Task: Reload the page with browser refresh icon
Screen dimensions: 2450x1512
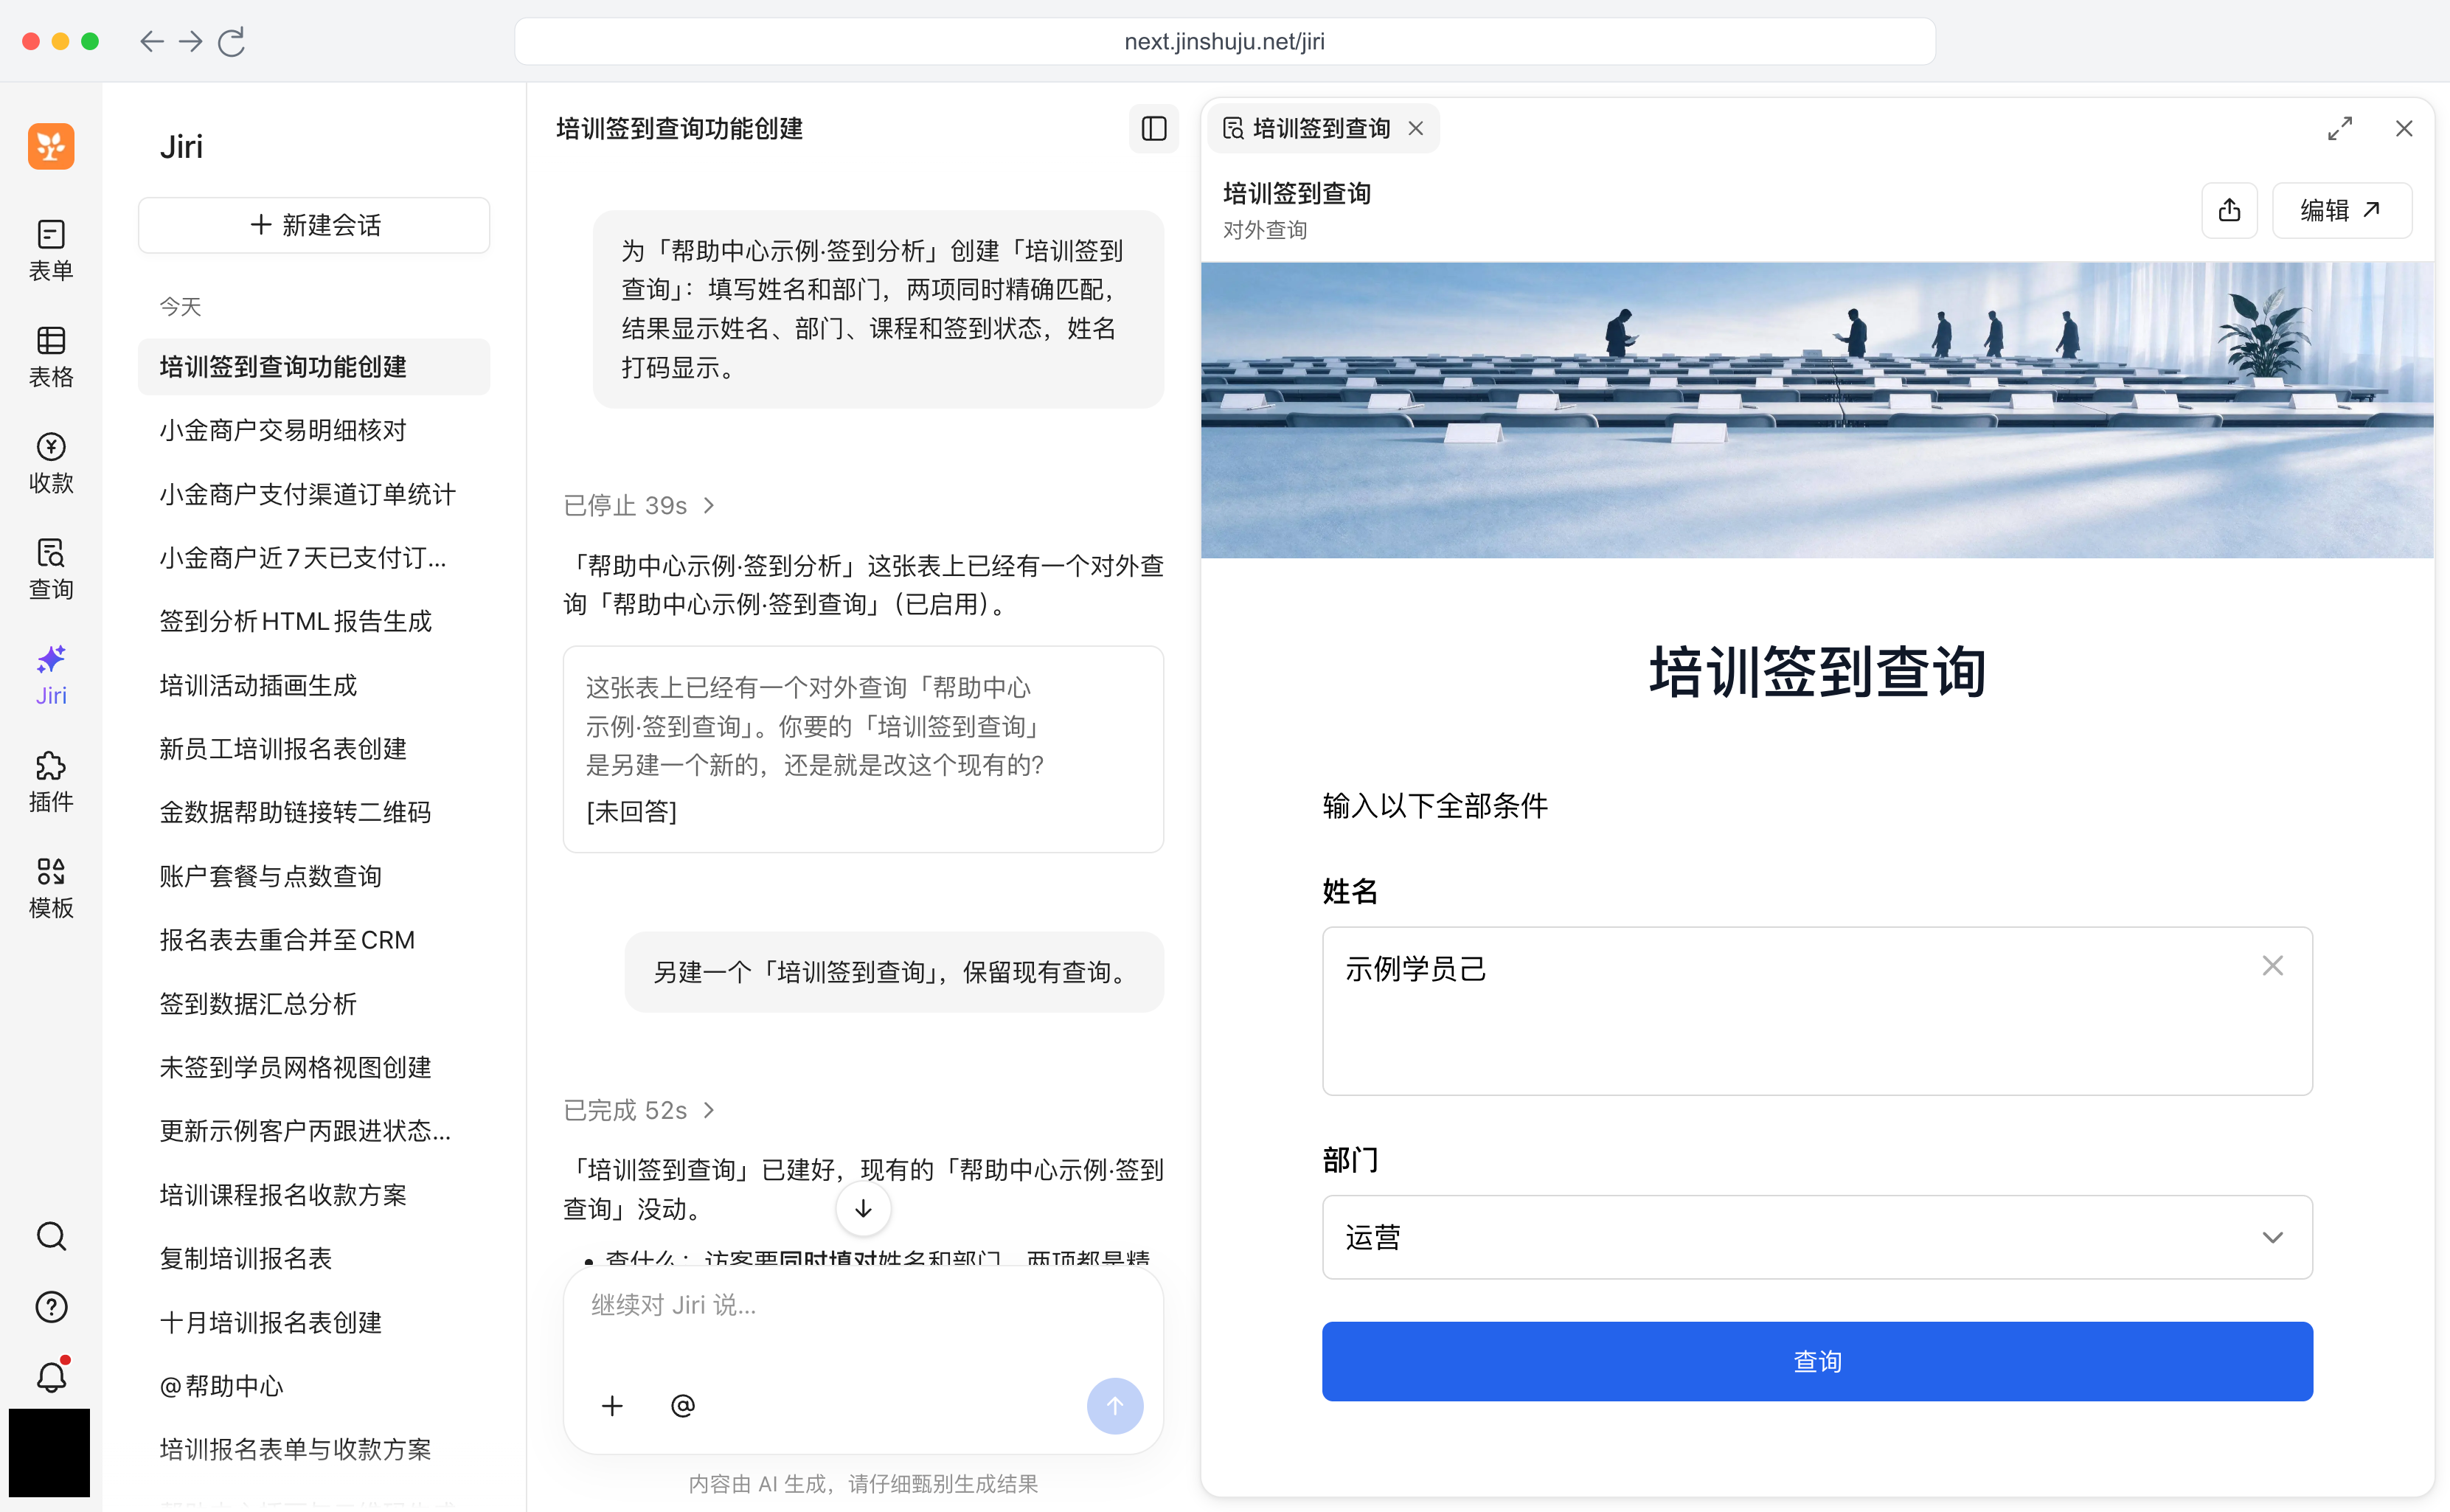Action: point(232,41)
